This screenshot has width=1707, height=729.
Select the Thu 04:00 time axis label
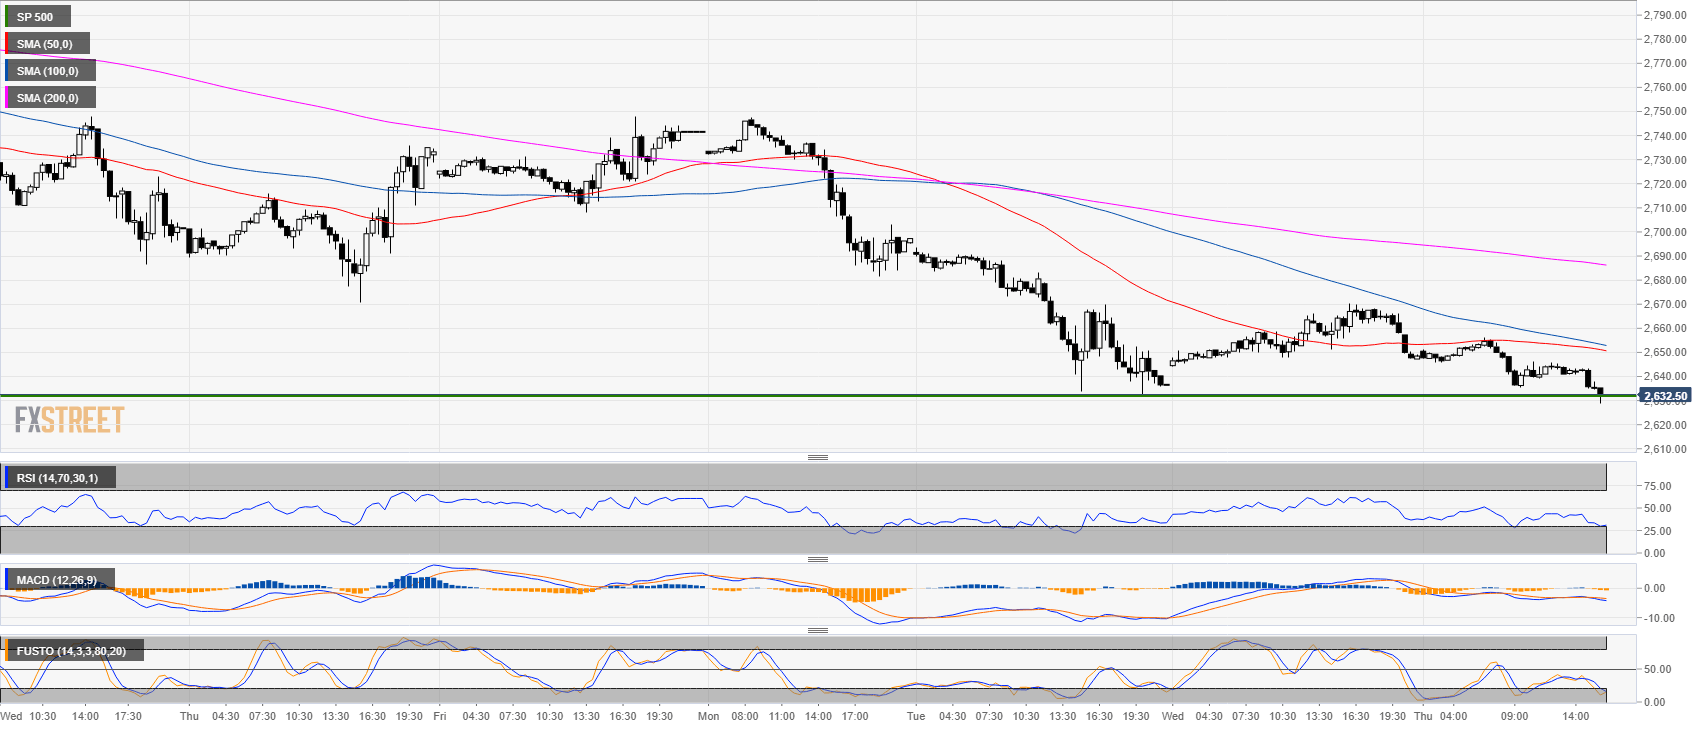point(1440,716)
